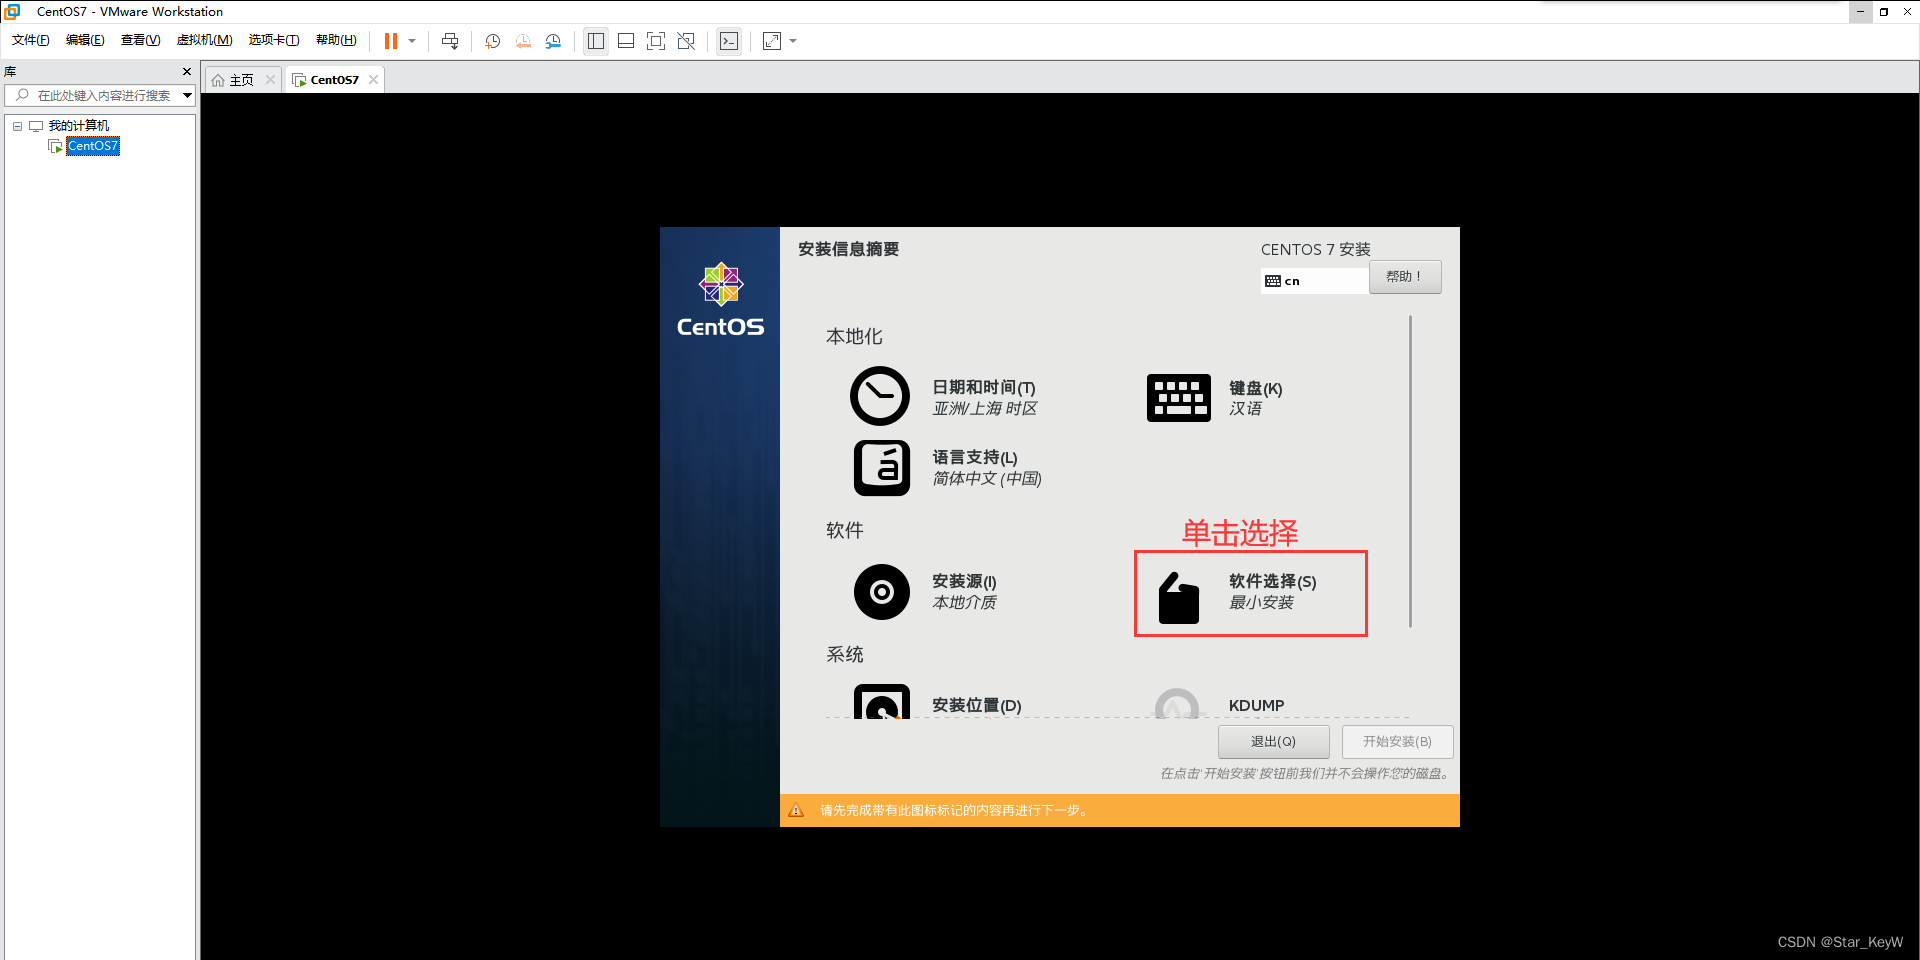This screenshot has height=960, width=1920.
Task: Open the virtual machine console view
Action: tap(729, 41)
